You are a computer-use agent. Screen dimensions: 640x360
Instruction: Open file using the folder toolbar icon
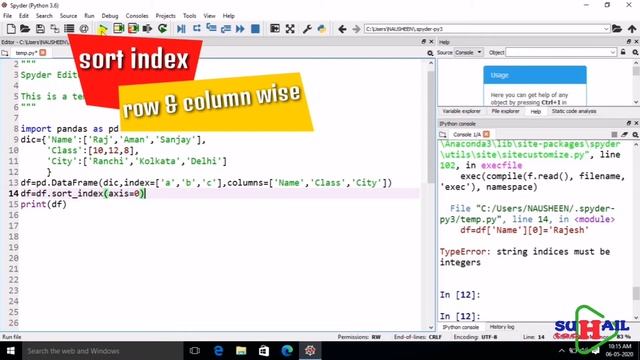[25, 29]
